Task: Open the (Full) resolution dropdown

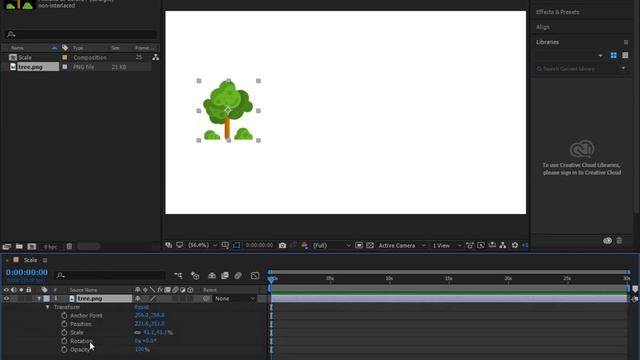Action: click(x=331, y=245)
